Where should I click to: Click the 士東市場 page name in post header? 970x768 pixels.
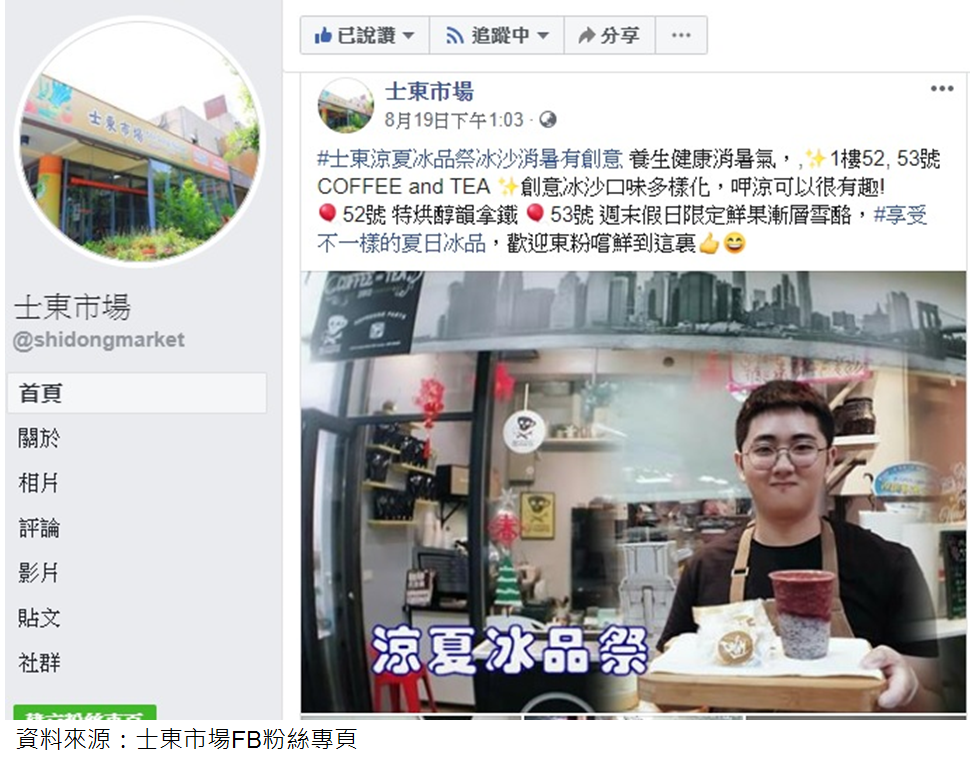[x=429, y=92]
